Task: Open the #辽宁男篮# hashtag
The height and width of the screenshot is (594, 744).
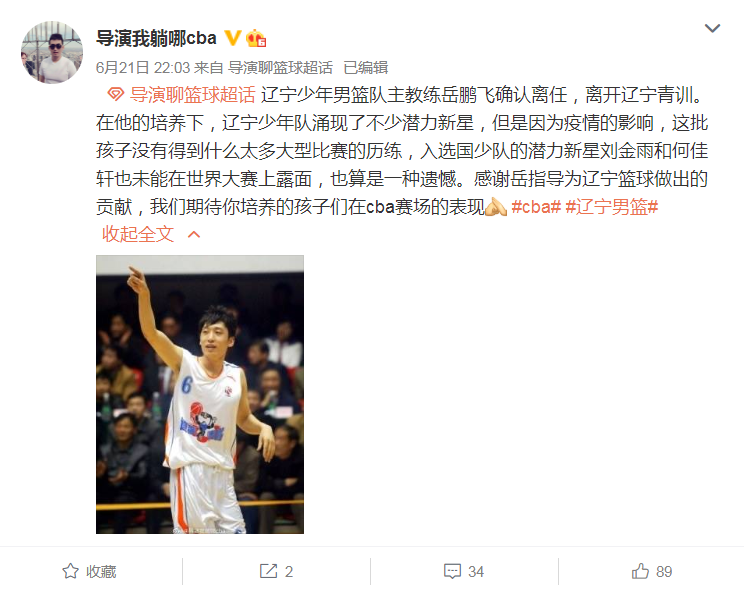Action: tap(612, 207)
